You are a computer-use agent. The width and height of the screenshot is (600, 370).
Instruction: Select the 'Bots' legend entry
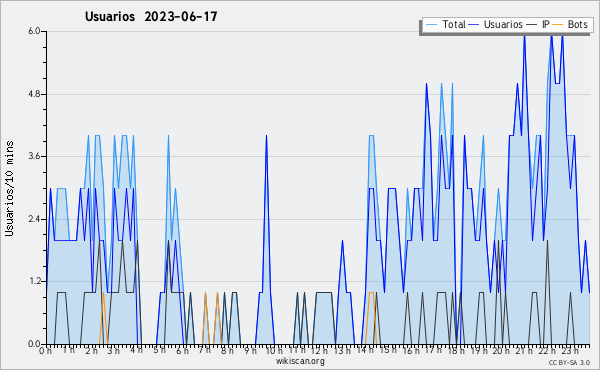pyautogui.click(x=570, y=24)
